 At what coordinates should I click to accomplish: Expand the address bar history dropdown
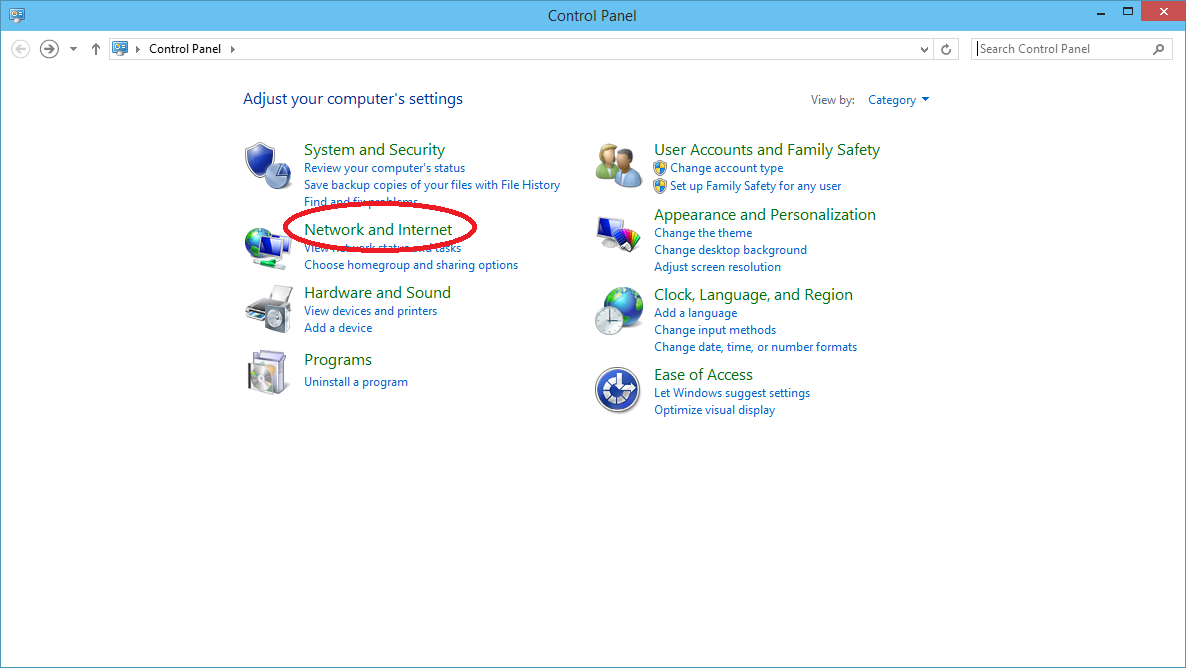(x=924, y=49)
